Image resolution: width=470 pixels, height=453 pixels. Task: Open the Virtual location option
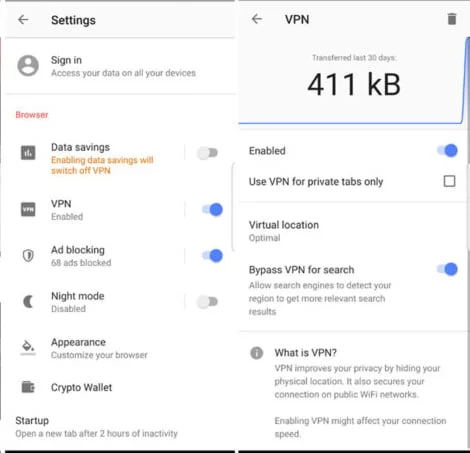click(352, 231)
